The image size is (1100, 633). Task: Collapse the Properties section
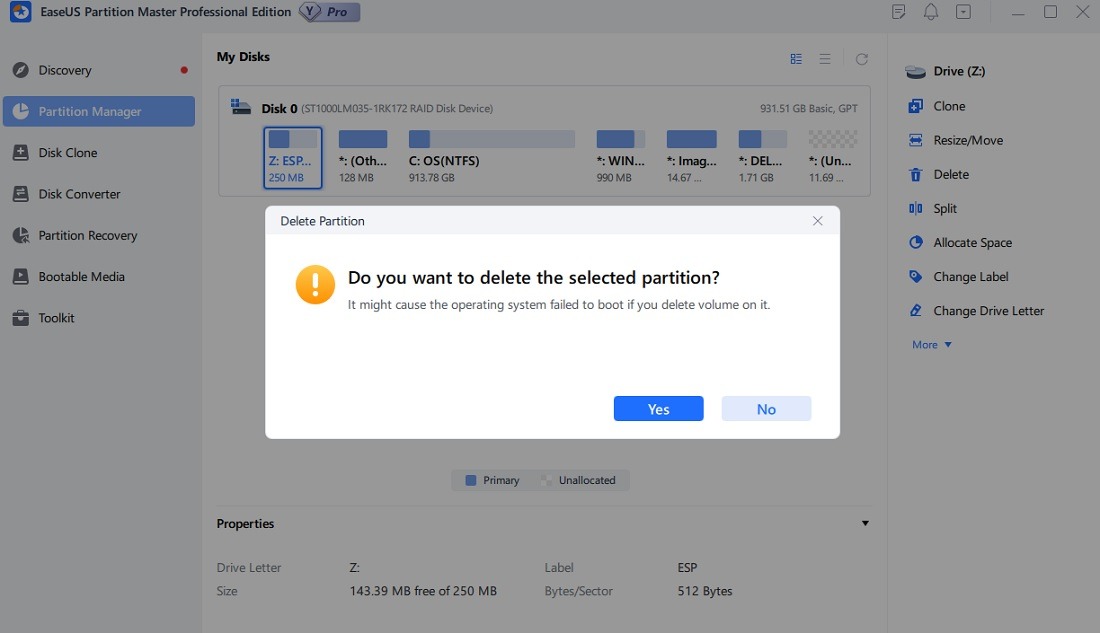tap(865, 523)
